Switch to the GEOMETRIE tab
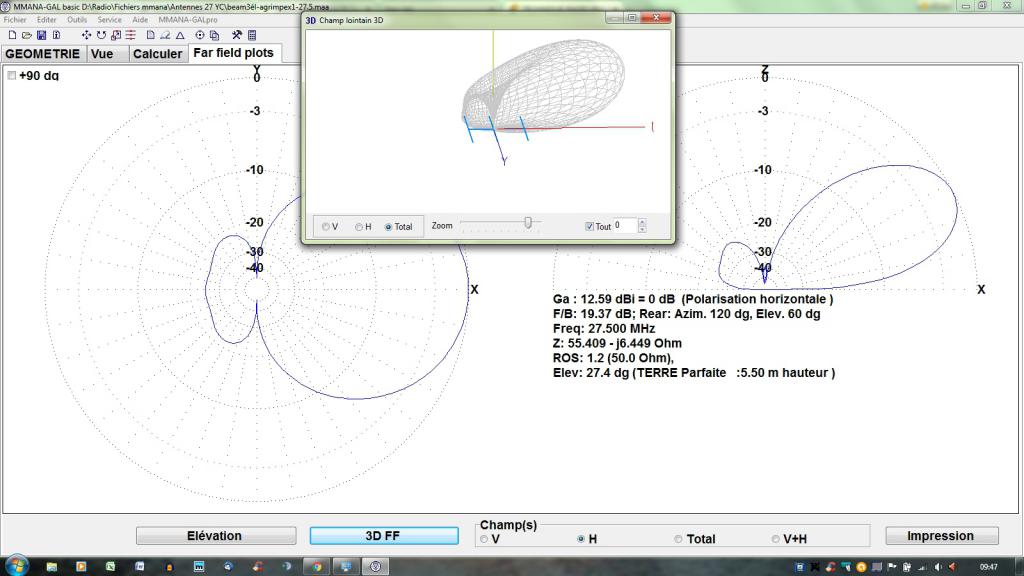The height and width of the screenshot is (576, 1024). pos(42,54)
